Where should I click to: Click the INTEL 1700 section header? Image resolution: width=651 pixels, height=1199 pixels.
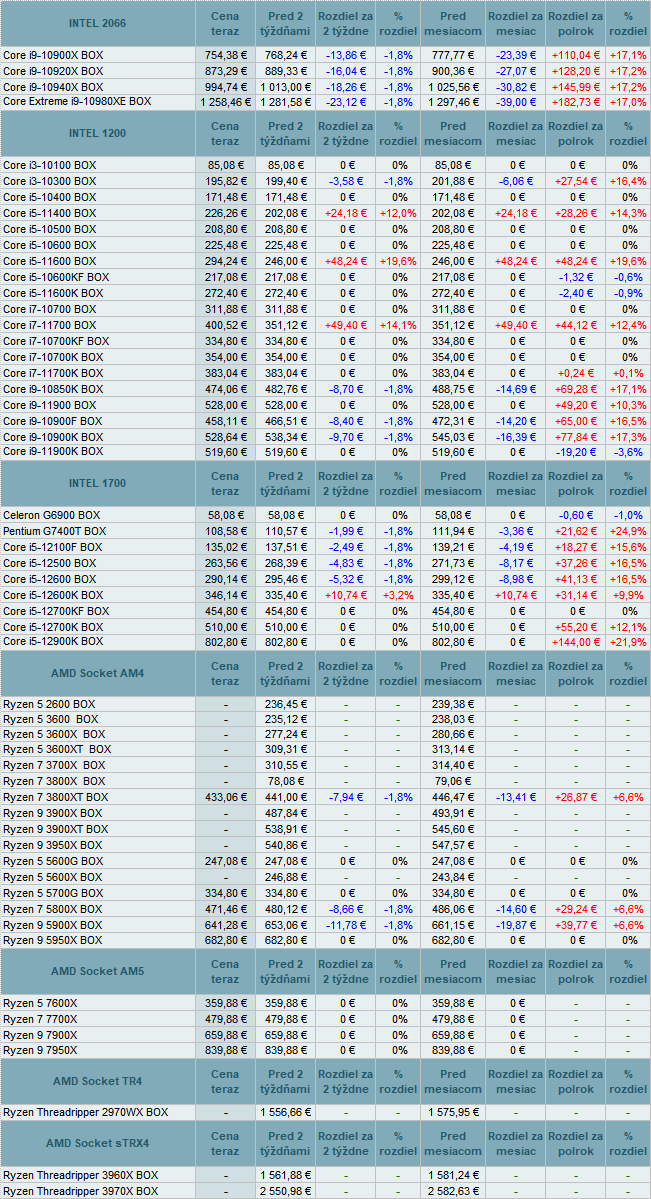tap(98, 483)
